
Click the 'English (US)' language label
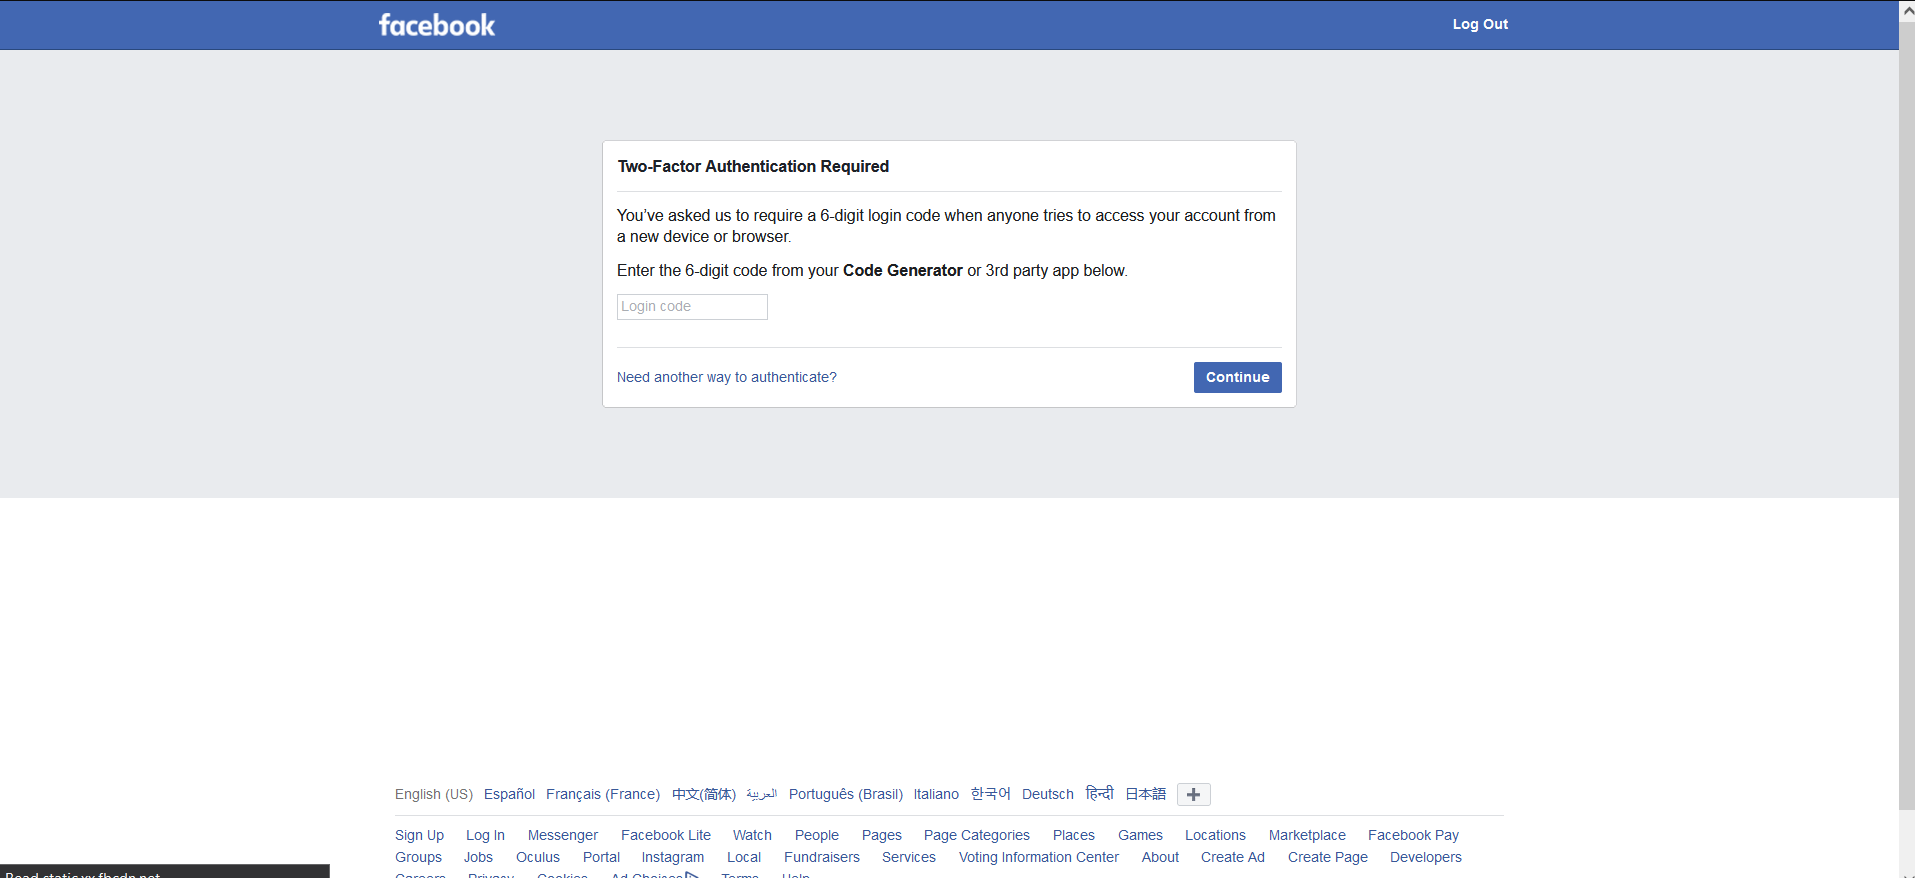pos(434,794)
